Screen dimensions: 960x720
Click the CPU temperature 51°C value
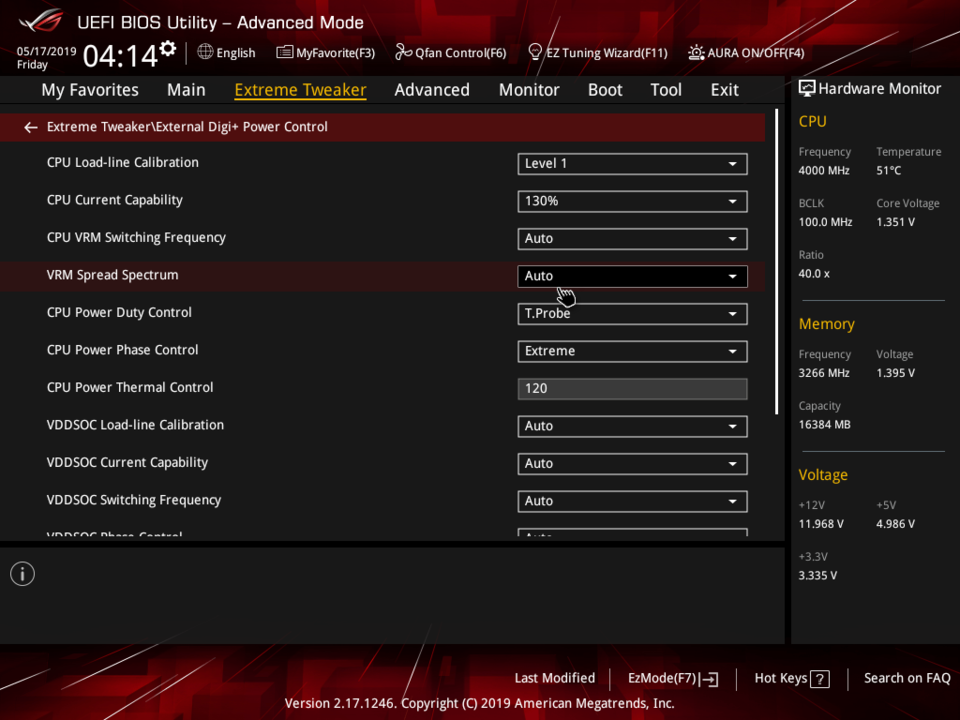pos(888,171)
